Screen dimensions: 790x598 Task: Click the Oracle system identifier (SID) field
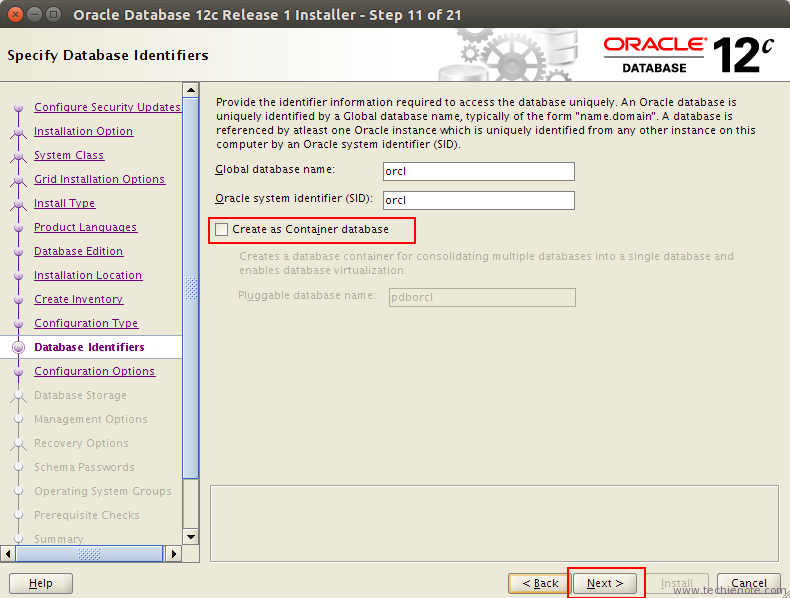click(x=479, y=201)
